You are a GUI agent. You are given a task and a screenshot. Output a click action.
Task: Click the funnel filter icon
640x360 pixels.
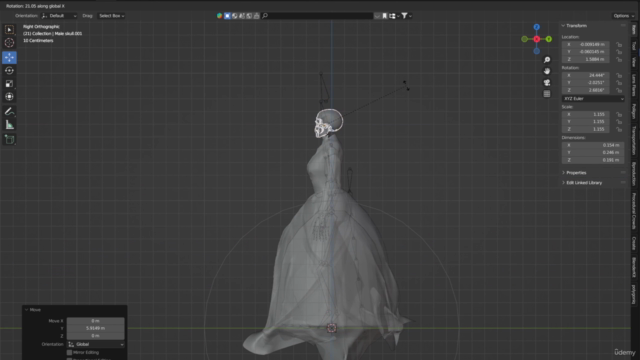tap(404, 16)
